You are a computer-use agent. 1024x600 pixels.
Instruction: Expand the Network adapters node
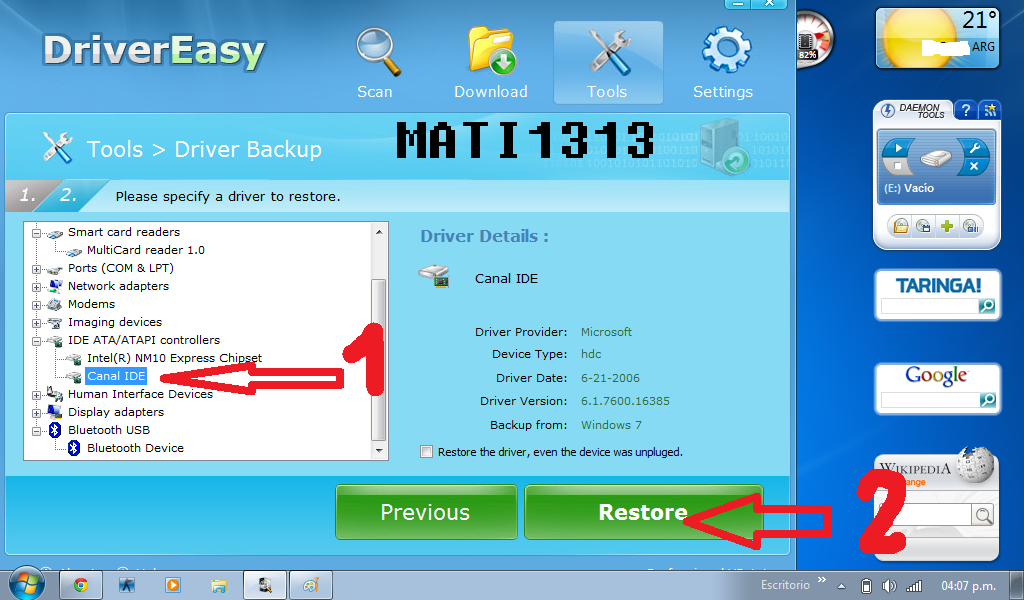[37, 287]
